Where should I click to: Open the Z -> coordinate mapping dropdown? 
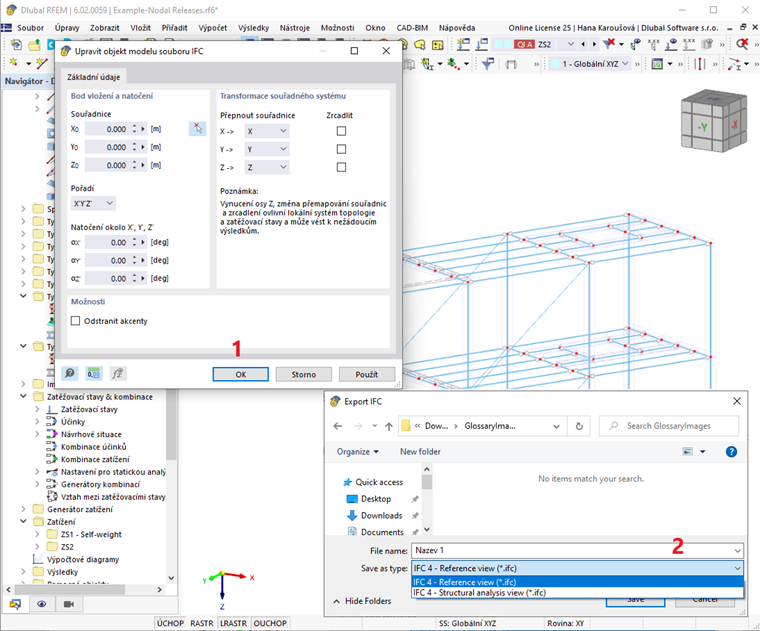(x=267, y=167)
